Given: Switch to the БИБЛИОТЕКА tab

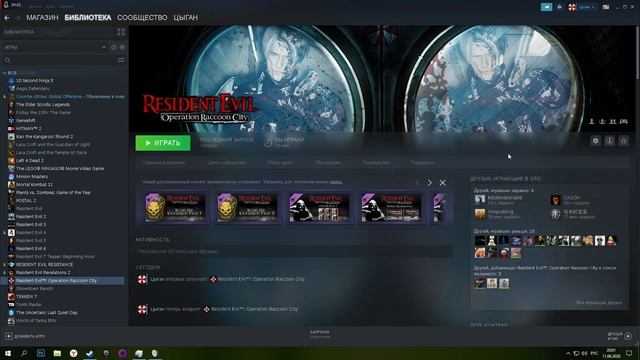Looking at the screenshot, I should point(88,18).
